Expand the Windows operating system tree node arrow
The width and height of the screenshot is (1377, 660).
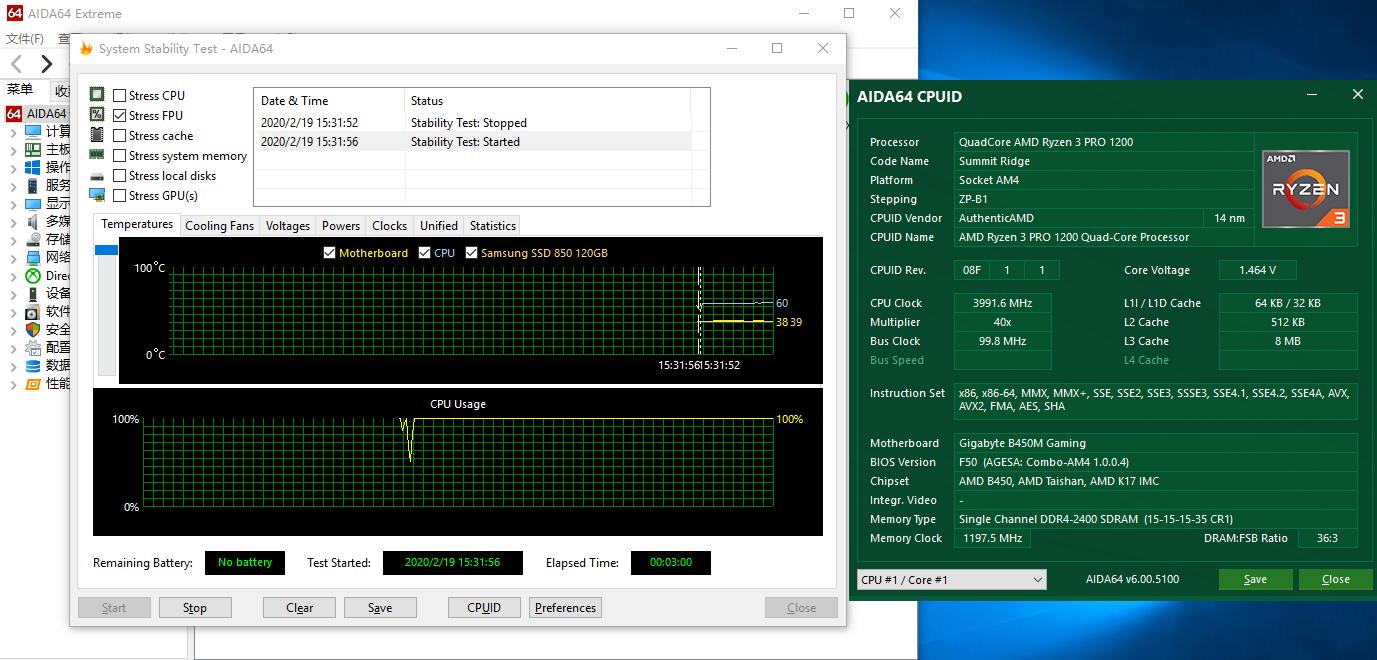13,167
